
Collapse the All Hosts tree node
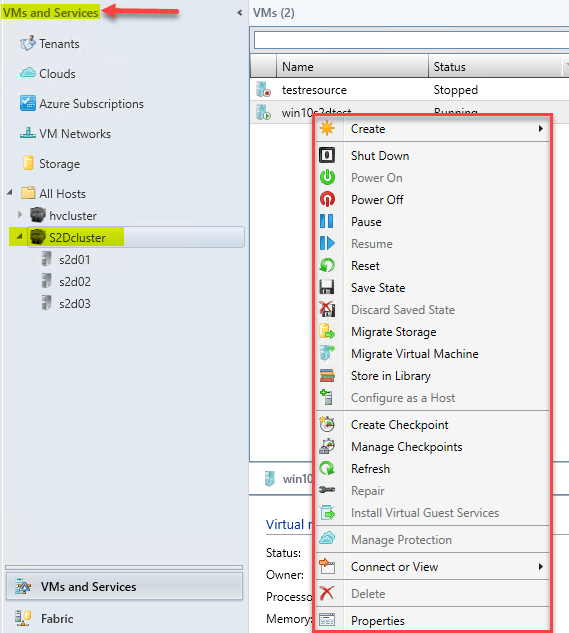(x=10, y=193)
